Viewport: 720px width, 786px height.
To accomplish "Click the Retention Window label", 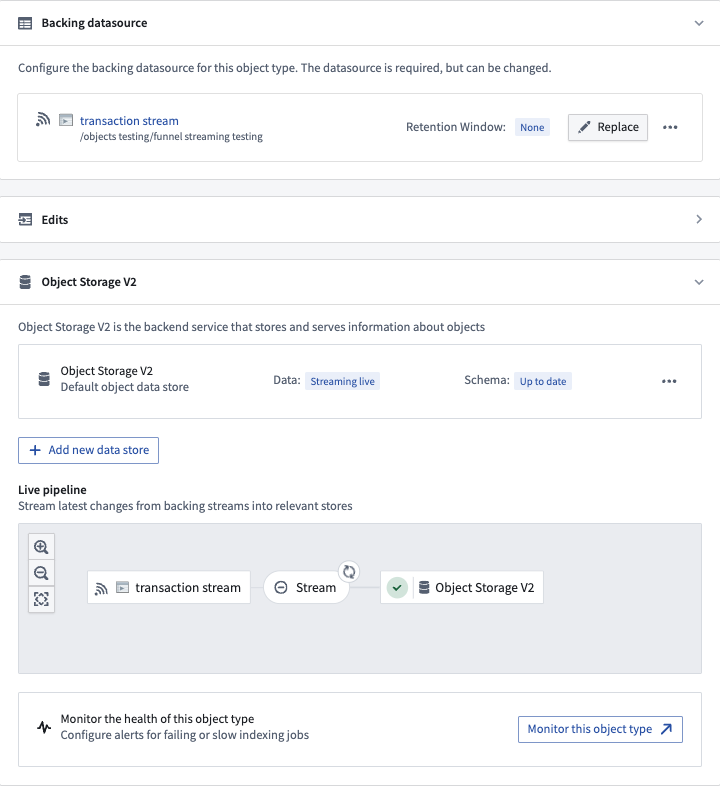I will click(456, 127).
